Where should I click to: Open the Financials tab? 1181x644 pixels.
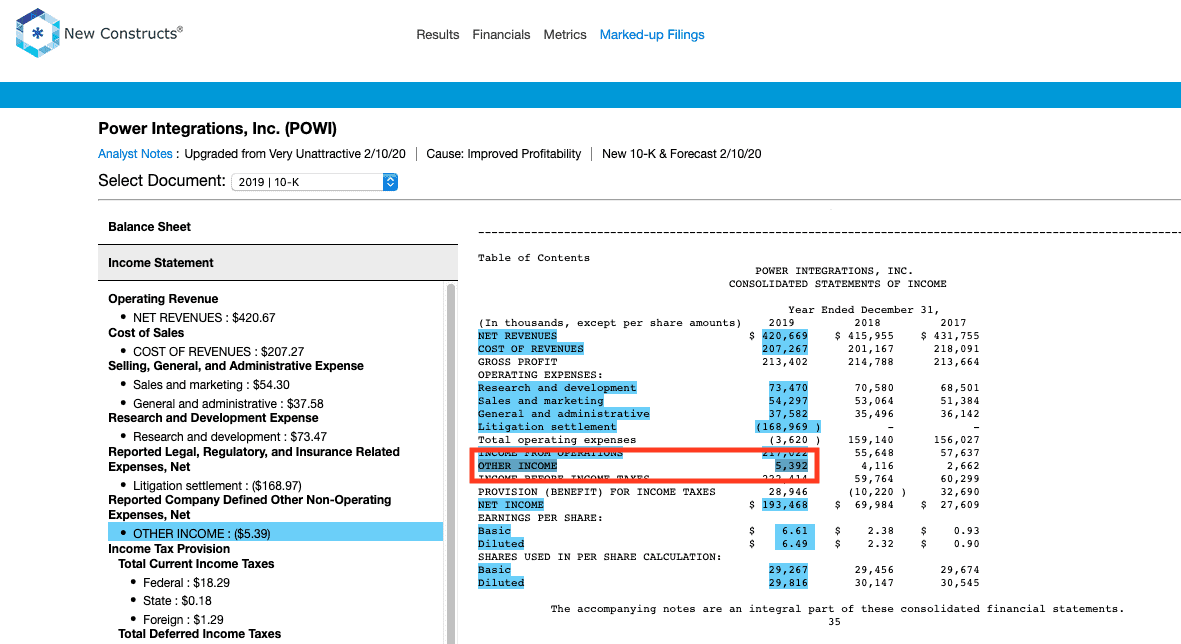coord(501,35)
